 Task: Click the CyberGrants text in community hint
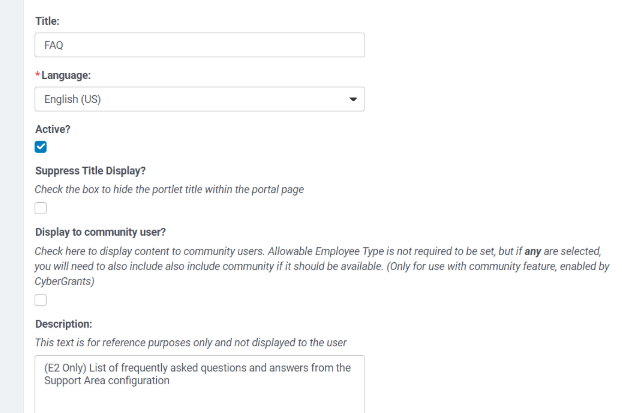point(64,281)
